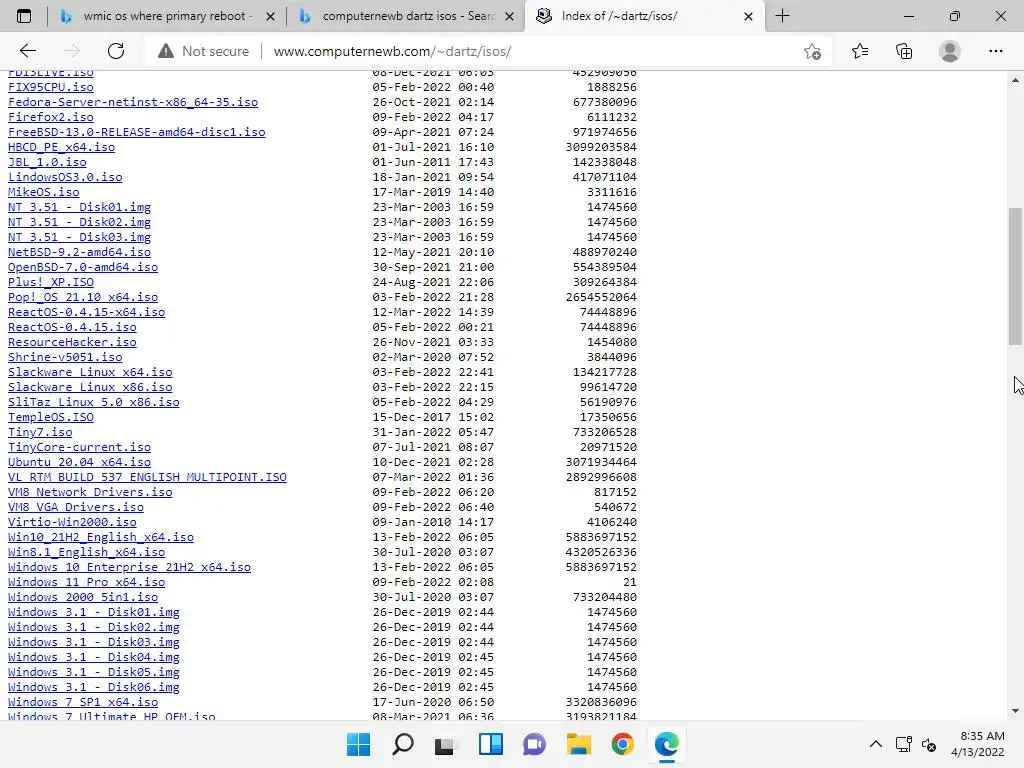Open Virtio-Win2000.iso link
1024x768 pixels.
72,522
